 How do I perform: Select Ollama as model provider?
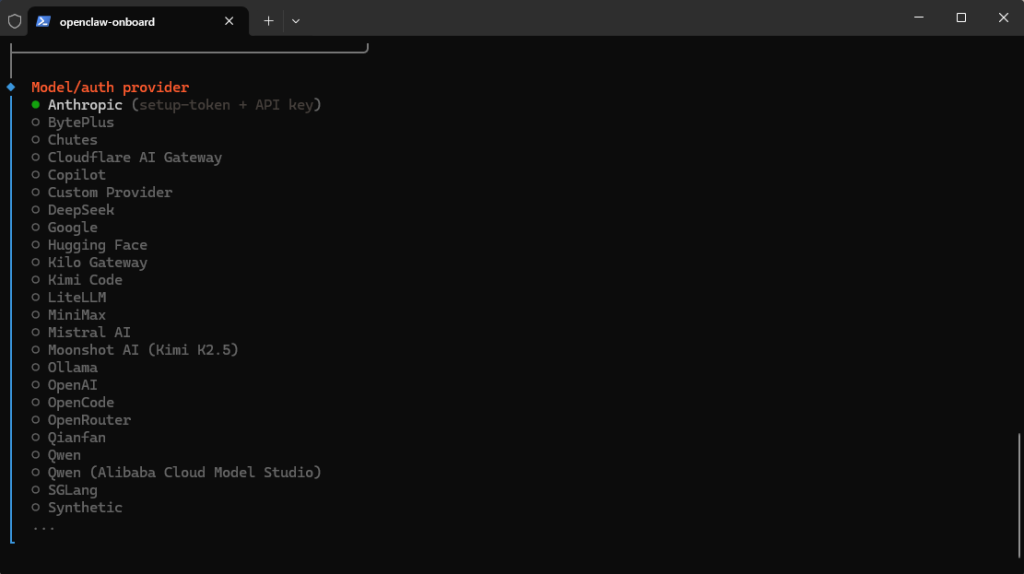pos(72,368)
